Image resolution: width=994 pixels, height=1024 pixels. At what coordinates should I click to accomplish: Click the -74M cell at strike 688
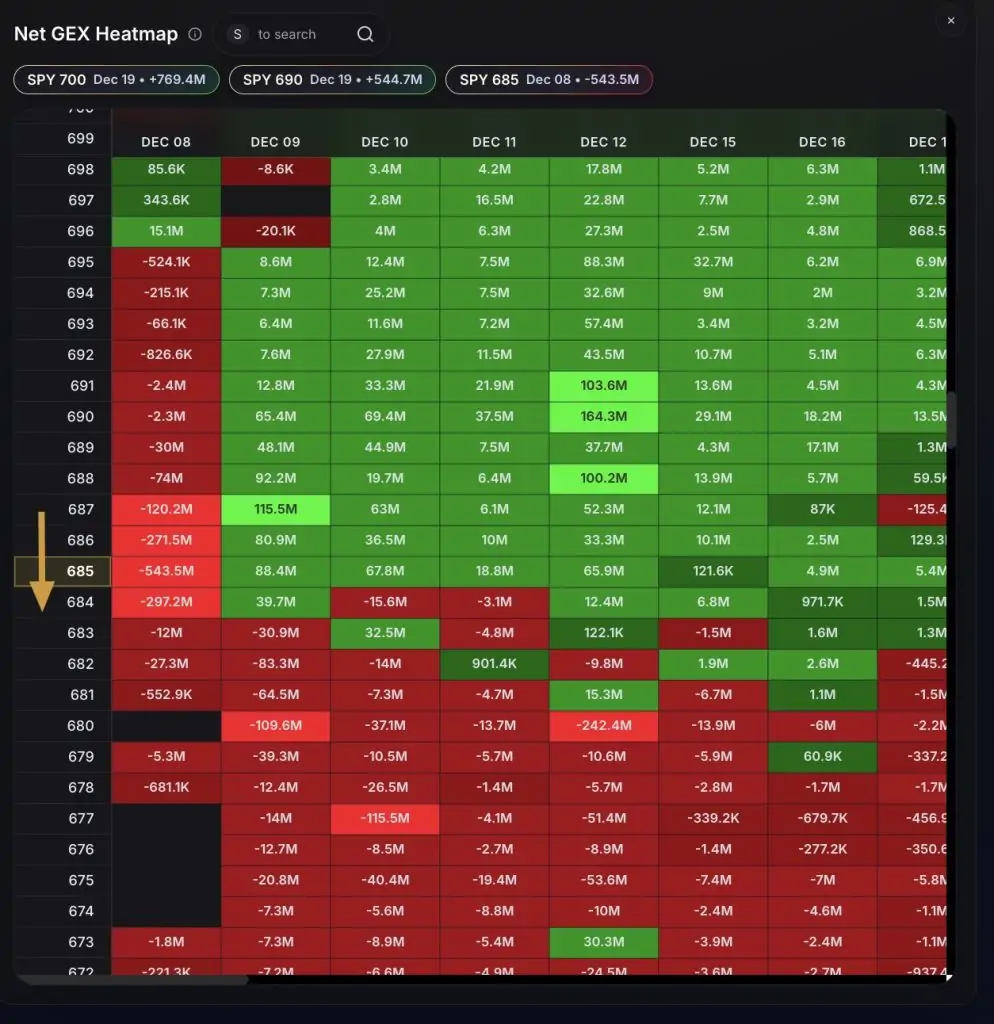[166, 478]
